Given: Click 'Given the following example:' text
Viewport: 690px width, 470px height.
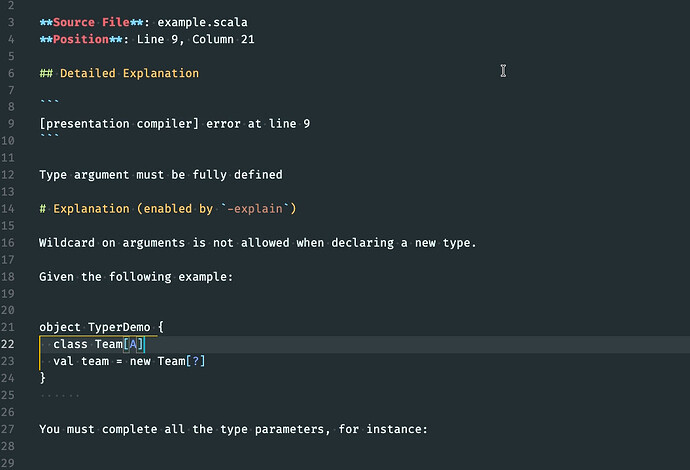Looking at the screenshot, I should [x=135, y=276].
